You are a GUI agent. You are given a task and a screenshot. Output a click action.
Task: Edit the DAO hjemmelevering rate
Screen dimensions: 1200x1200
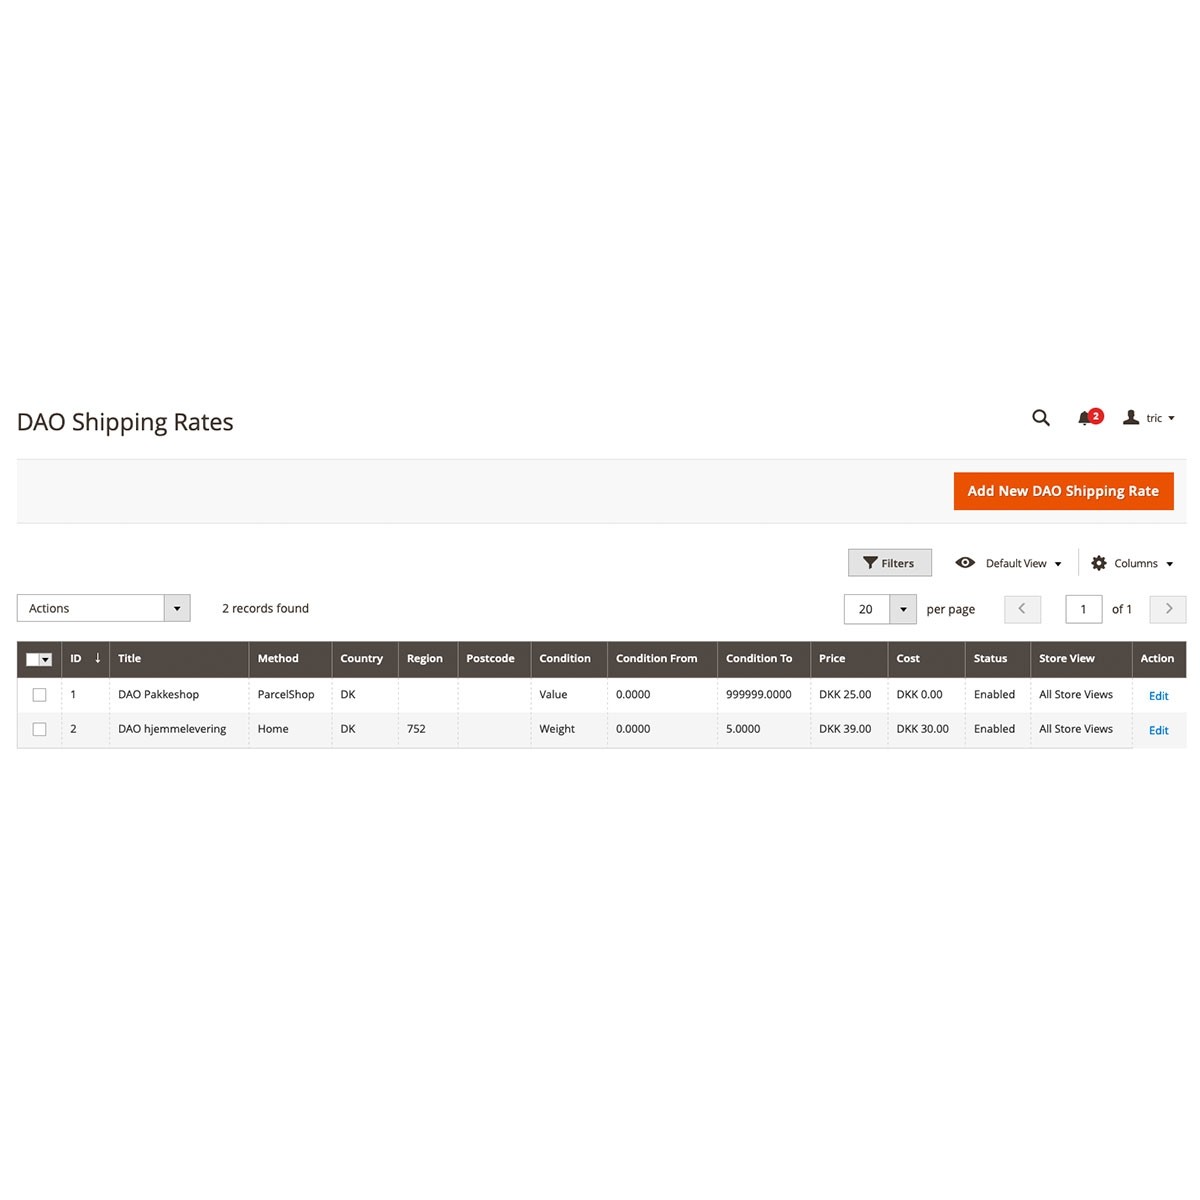(1158, 731)
